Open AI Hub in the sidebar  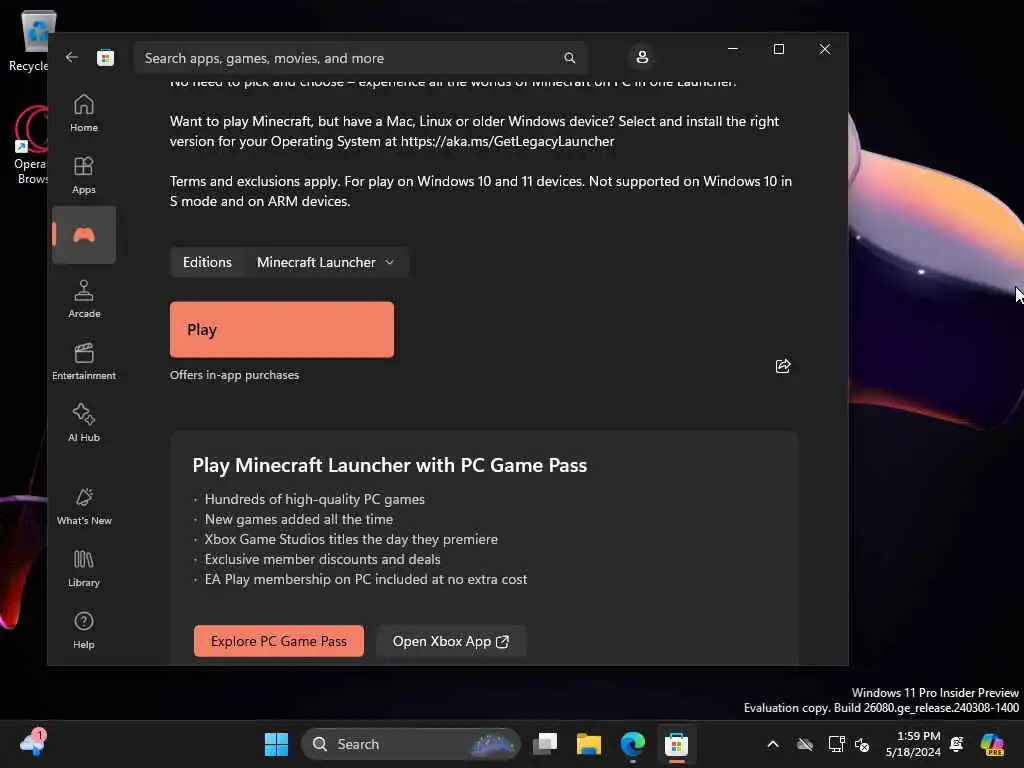tap(84, 423)
